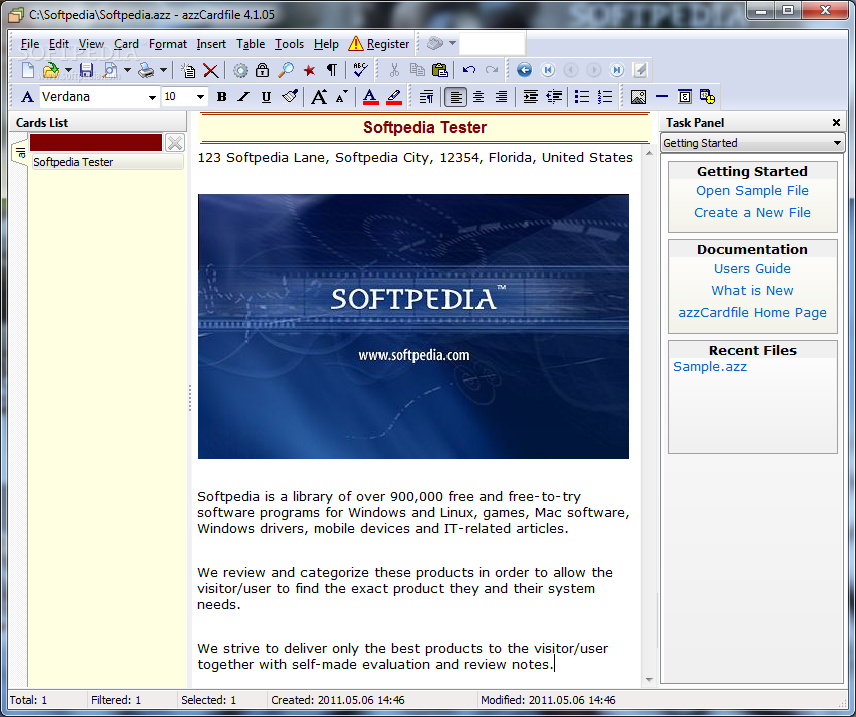This screenshot has width=856, height=717.
Task: Increase font size with the large A icon
Action: (x=319, y=97)
